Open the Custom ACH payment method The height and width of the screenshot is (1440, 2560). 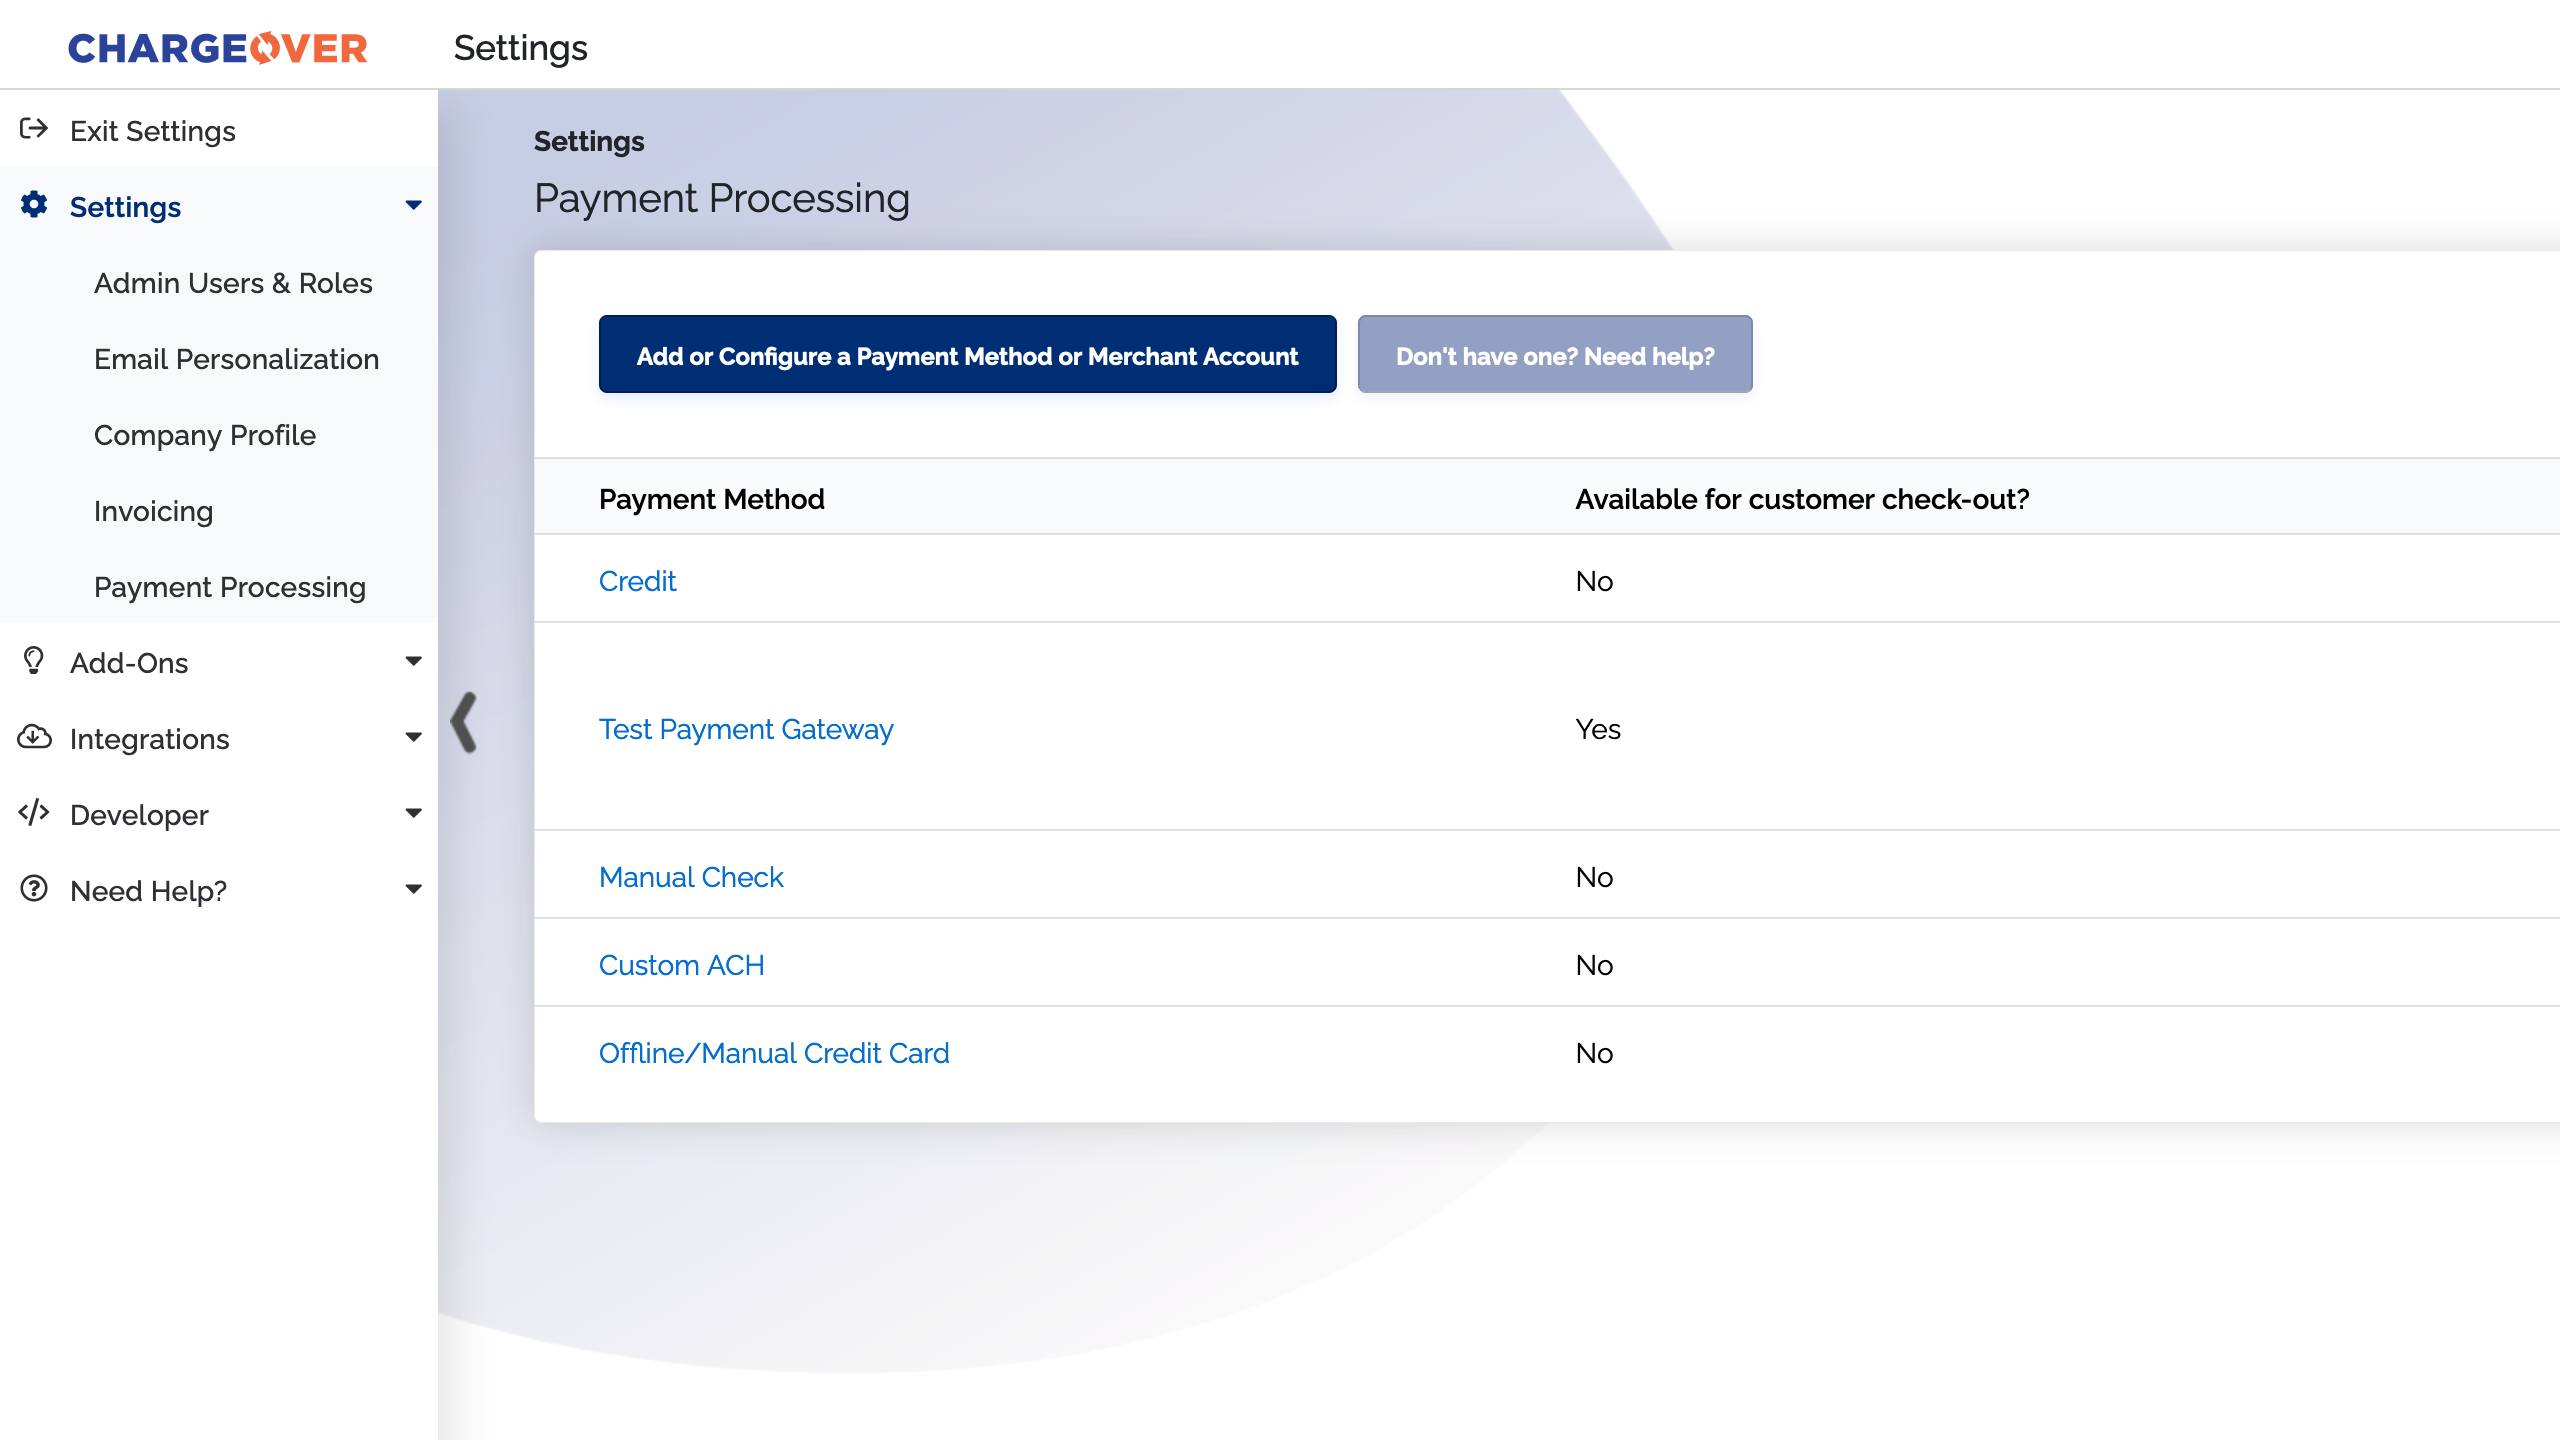coord(681,964)
